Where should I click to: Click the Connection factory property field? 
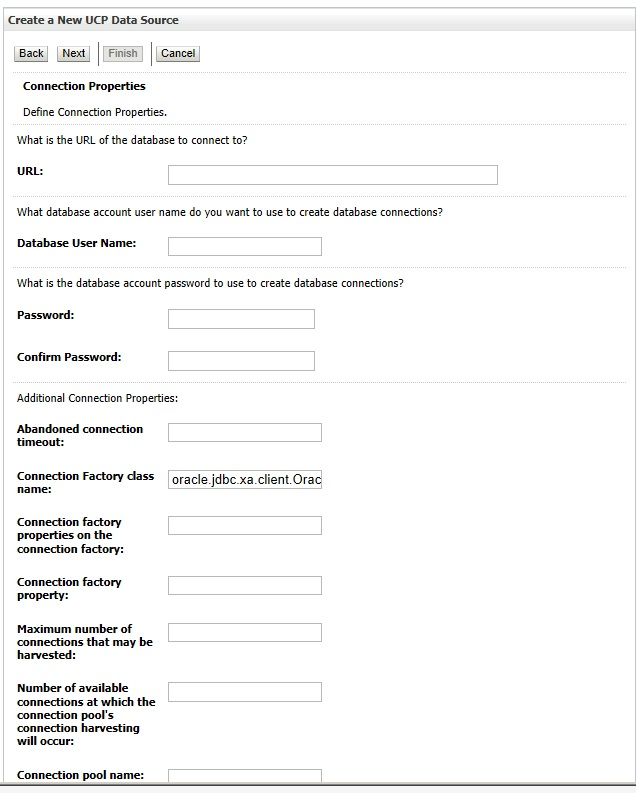click(x=244, y=585)
